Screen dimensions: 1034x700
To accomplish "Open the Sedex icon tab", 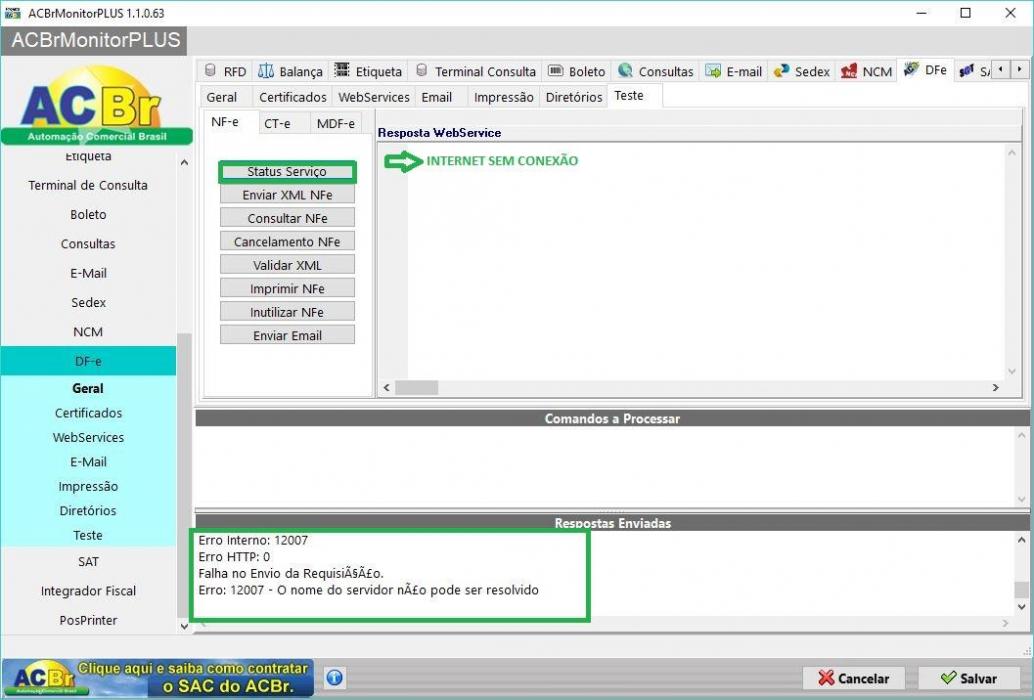I will (802, 71).
